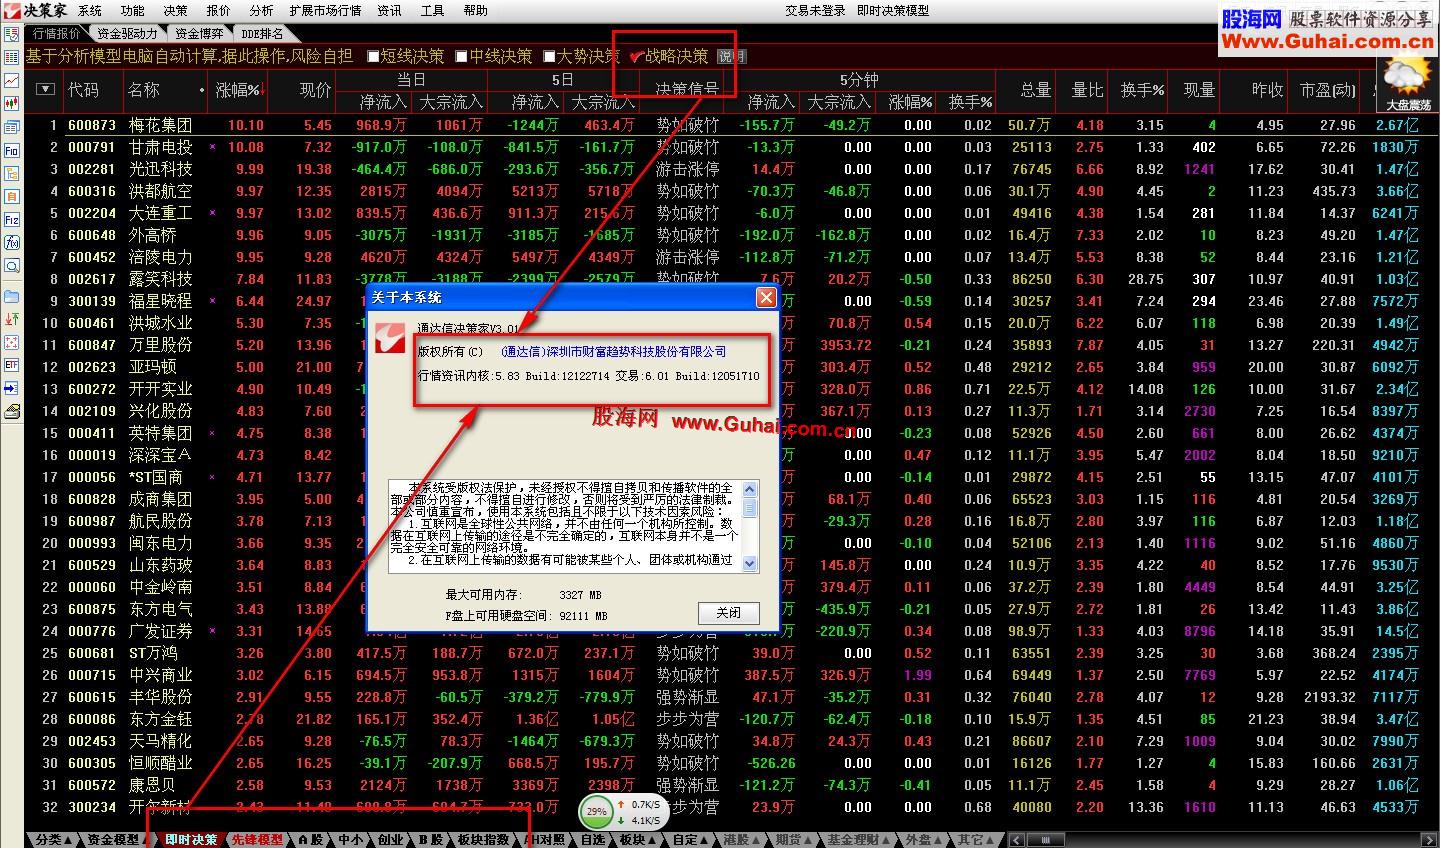Close the 关于本系统 dialog with X
This screenshot has width=1440, height=848.
(x=766, y=297)
